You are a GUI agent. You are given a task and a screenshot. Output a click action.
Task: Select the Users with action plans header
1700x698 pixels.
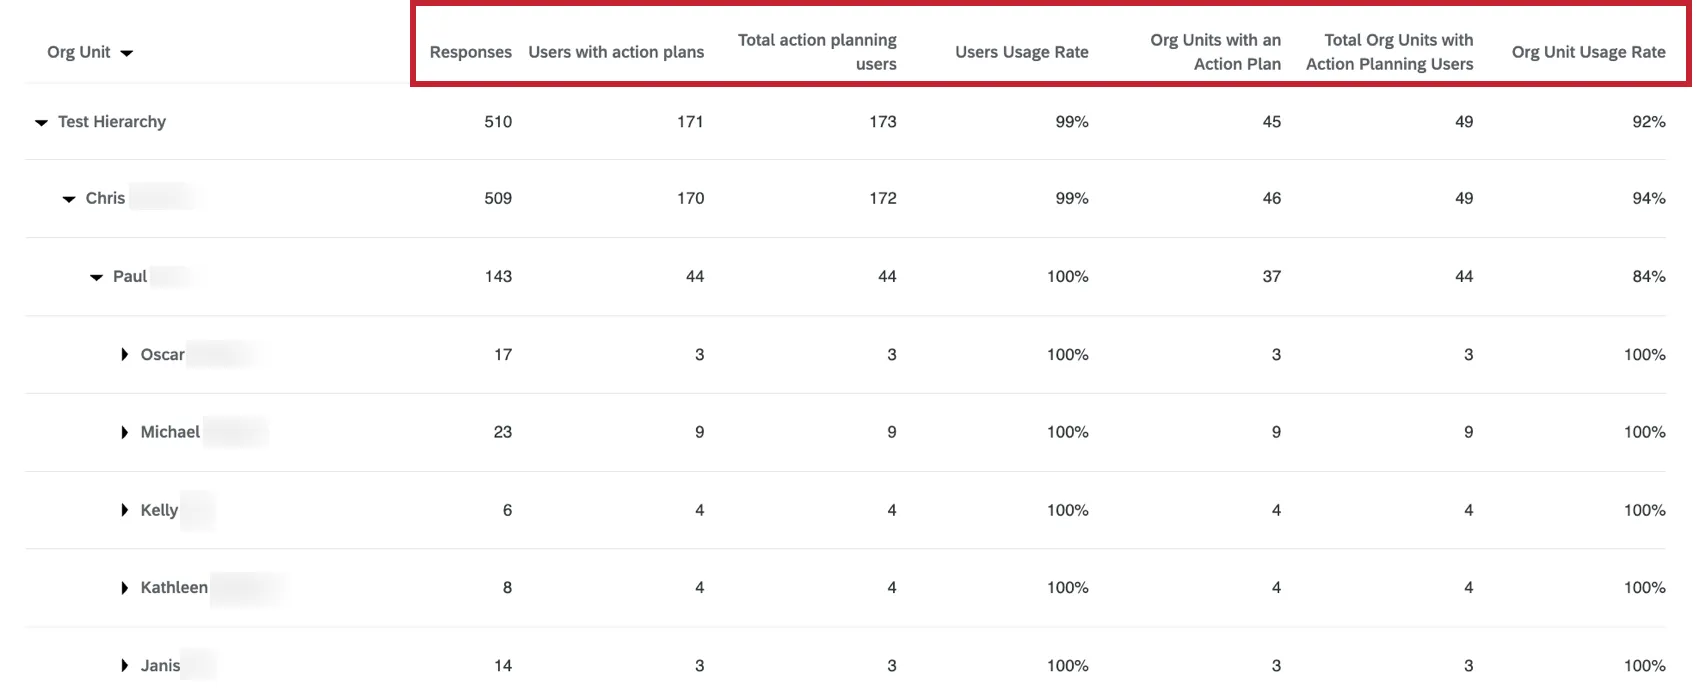click(x=616, y=52)
